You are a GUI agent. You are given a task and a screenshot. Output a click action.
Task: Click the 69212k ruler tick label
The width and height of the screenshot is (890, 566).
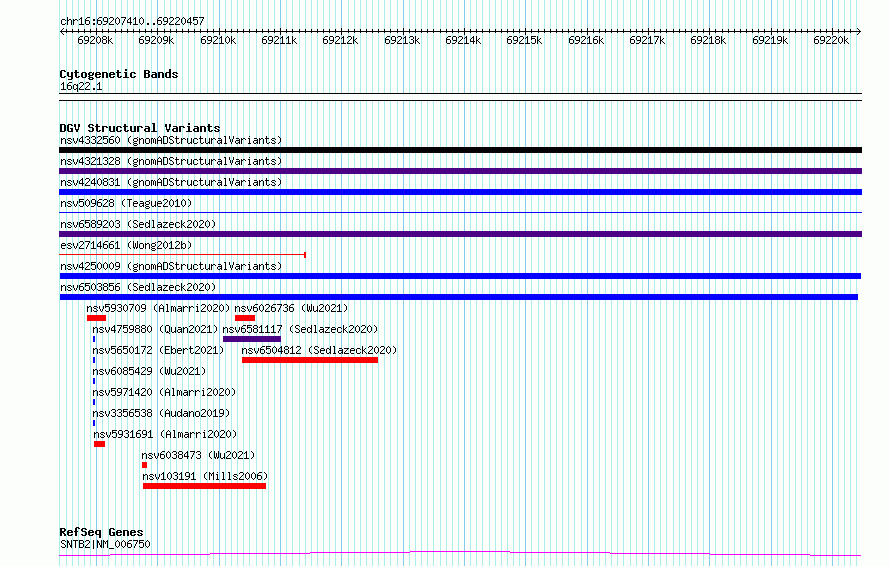pos(340,40)
